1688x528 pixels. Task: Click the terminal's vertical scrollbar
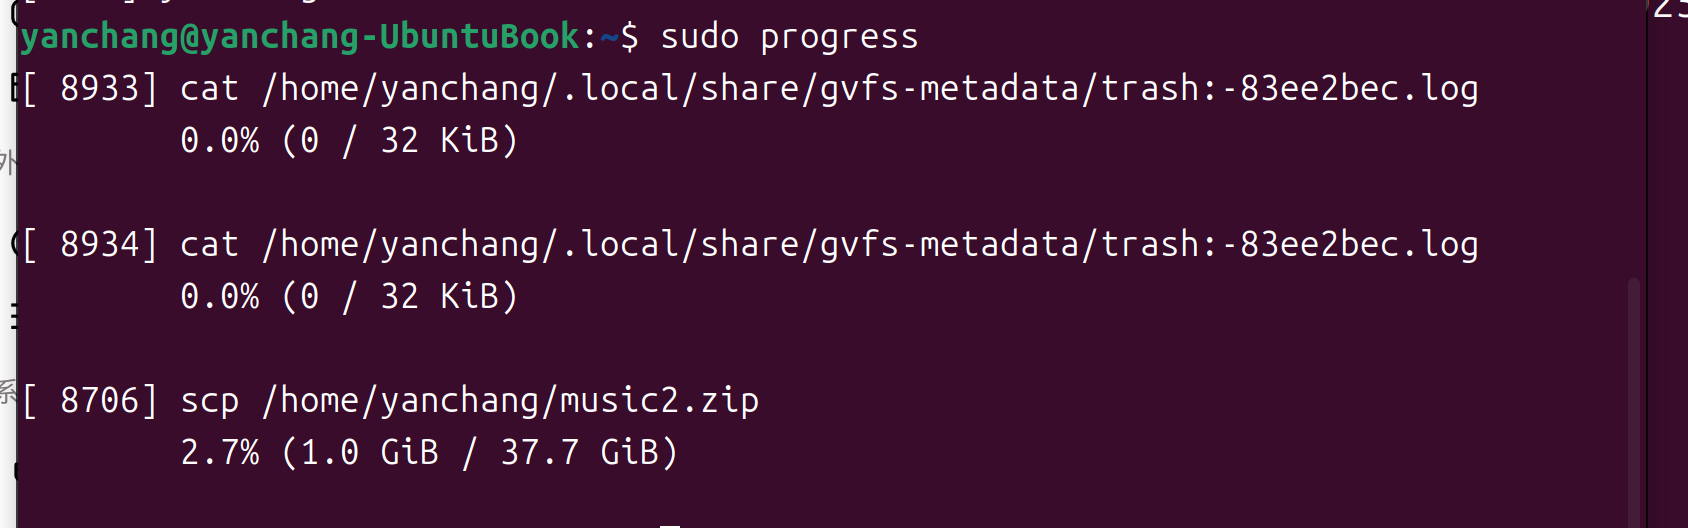[x=1634, y=400]
